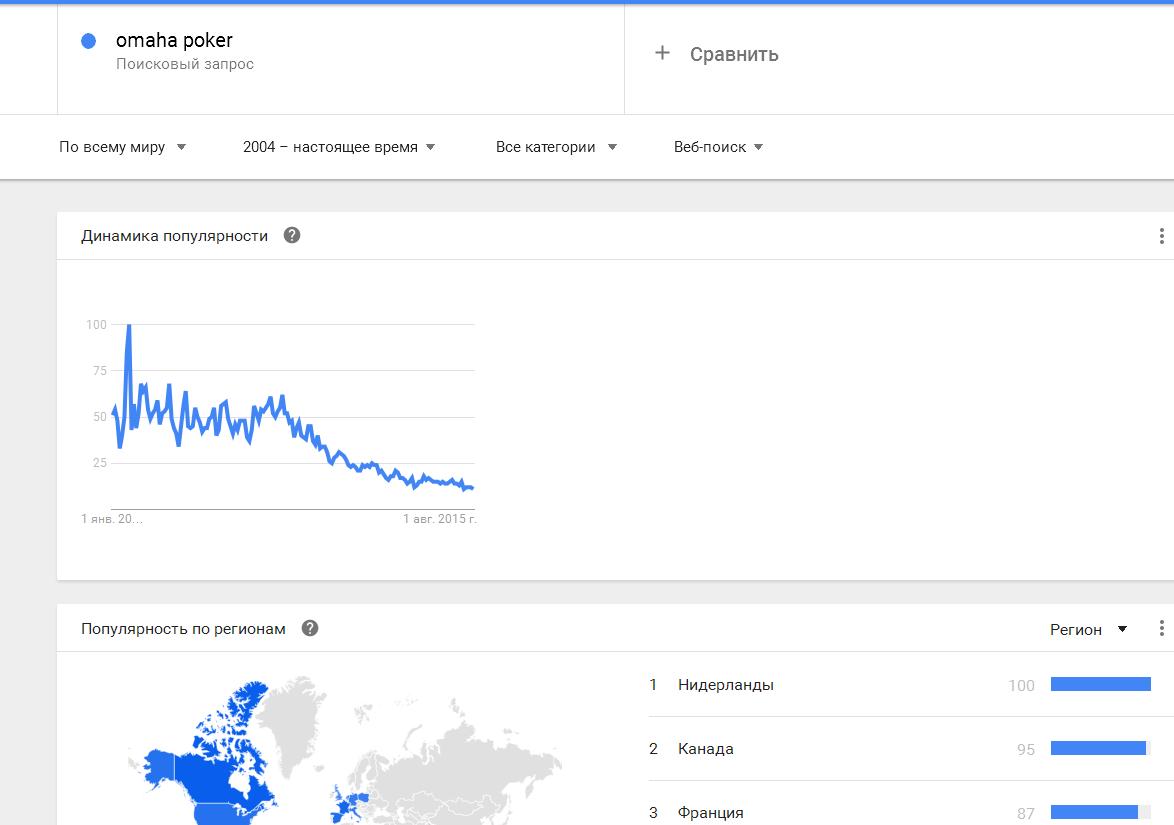Open help icon beside Динамика популярности

point(292,235)
